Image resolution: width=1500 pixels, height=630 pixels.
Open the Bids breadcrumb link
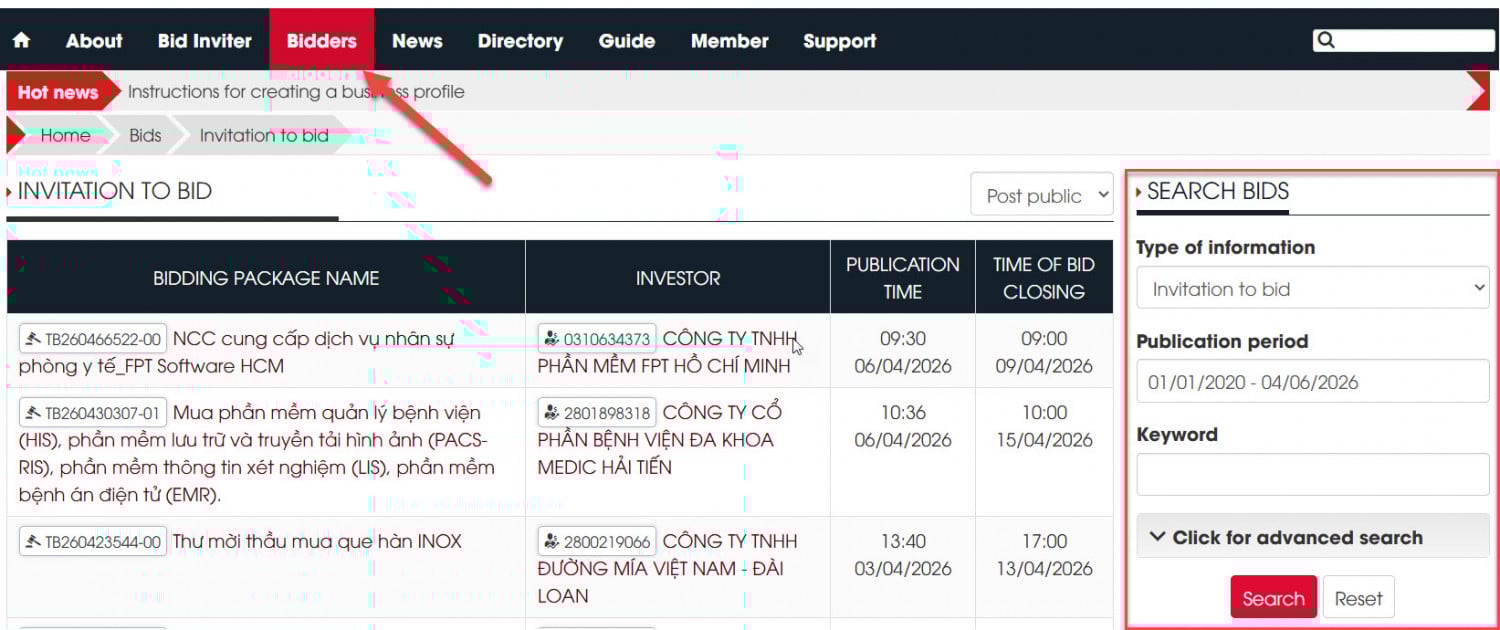pyautogui.click(x=145, y=135)
